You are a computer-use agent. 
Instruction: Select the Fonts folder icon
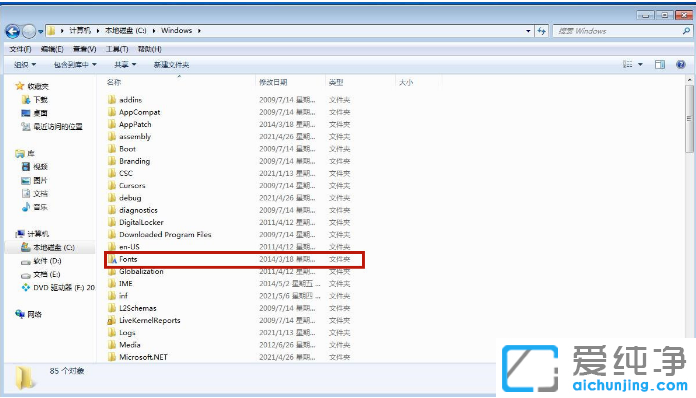point(113,259)
